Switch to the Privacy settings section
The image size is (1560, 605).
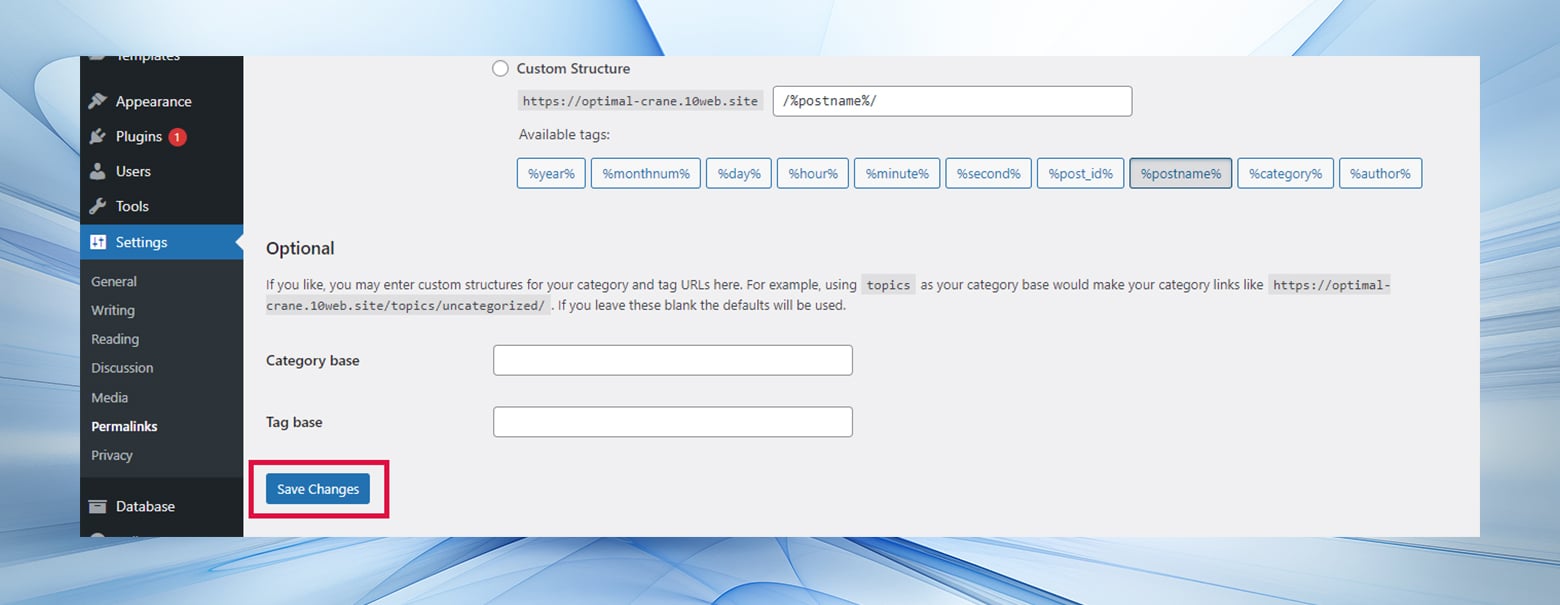[111, 455]
